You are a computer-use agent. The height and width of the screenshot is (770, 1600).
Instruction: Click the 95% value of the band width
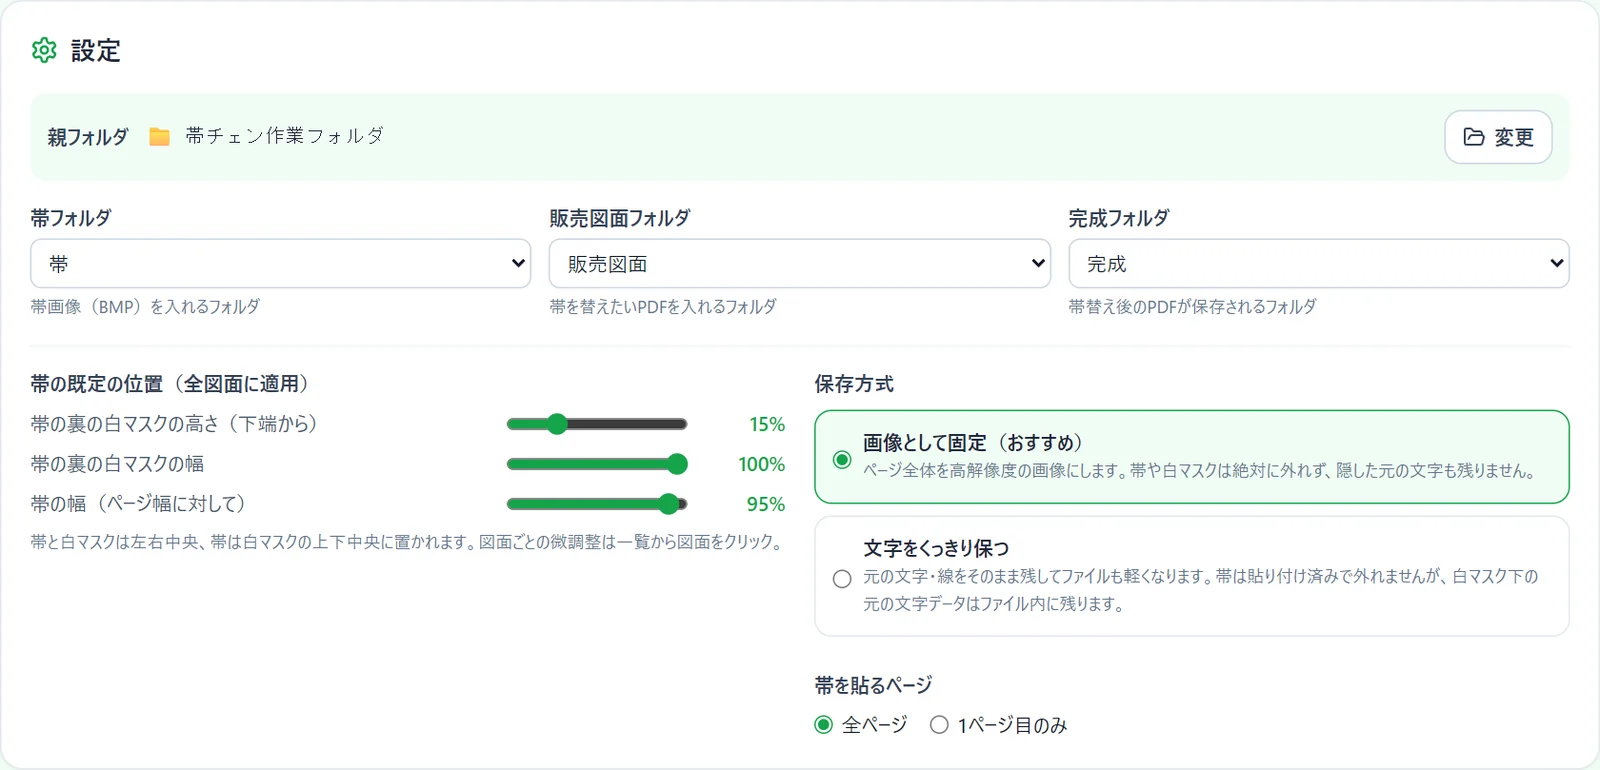click(766, 504)
